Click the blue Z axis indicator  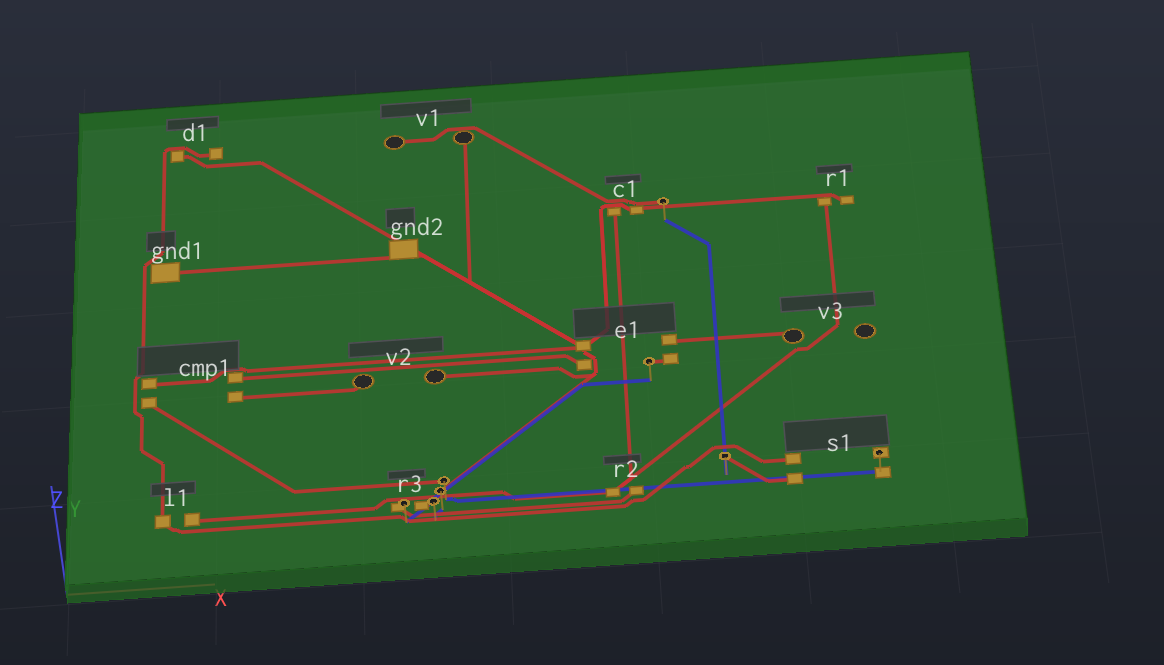coord(56,496)
